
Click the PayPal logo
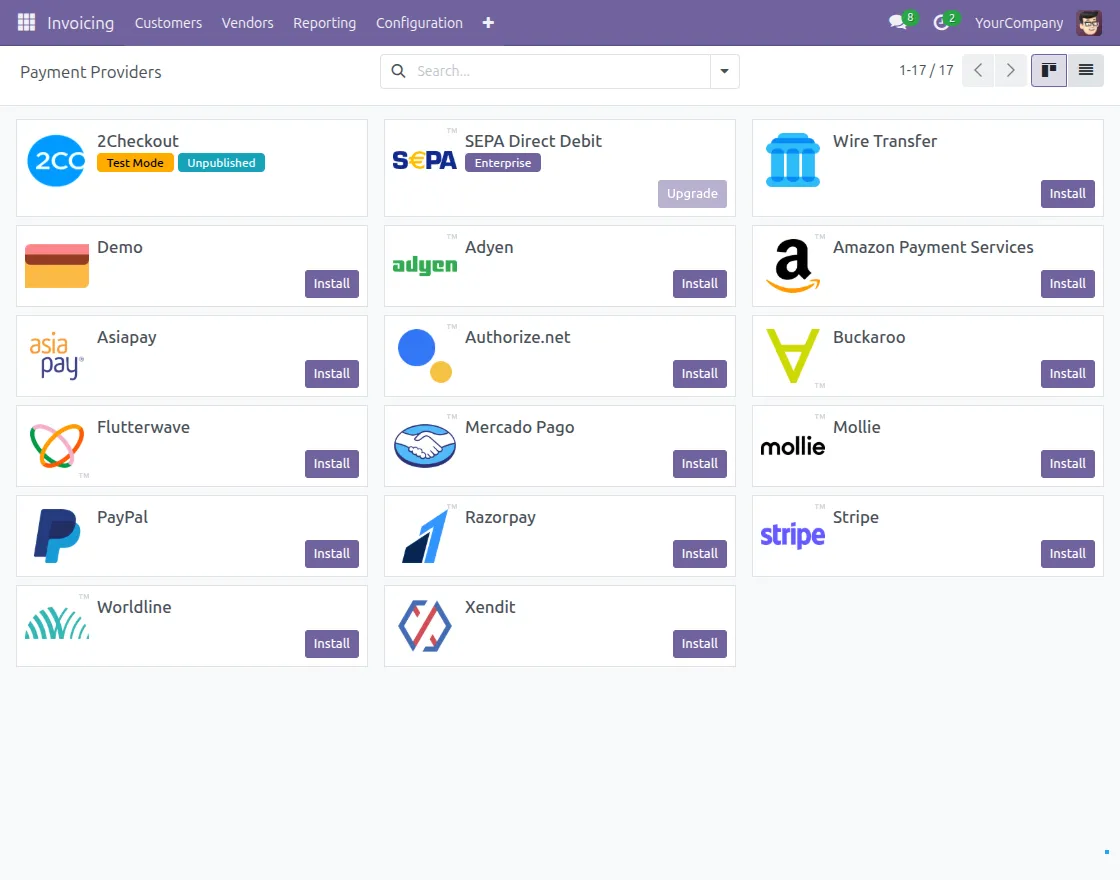[56, 536]
